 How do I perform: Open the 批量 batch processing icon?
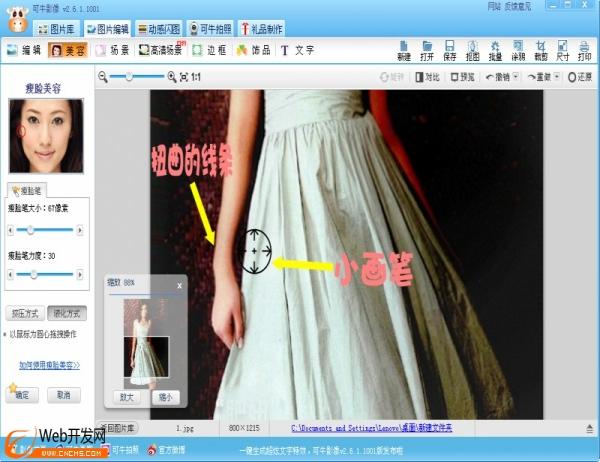(495, 49)
